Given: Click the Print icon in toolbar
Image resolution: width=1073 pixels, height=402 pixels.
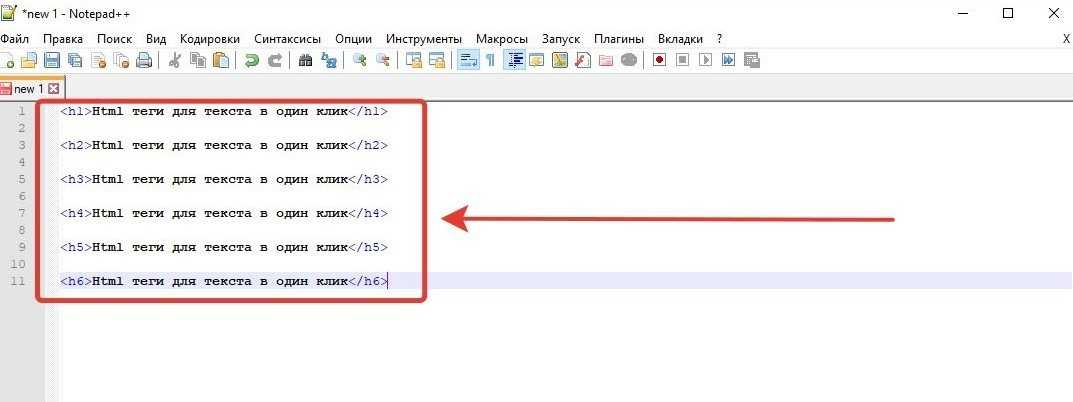Looking at the screenshot, I should pyautogui.click(x=143, y=60).
